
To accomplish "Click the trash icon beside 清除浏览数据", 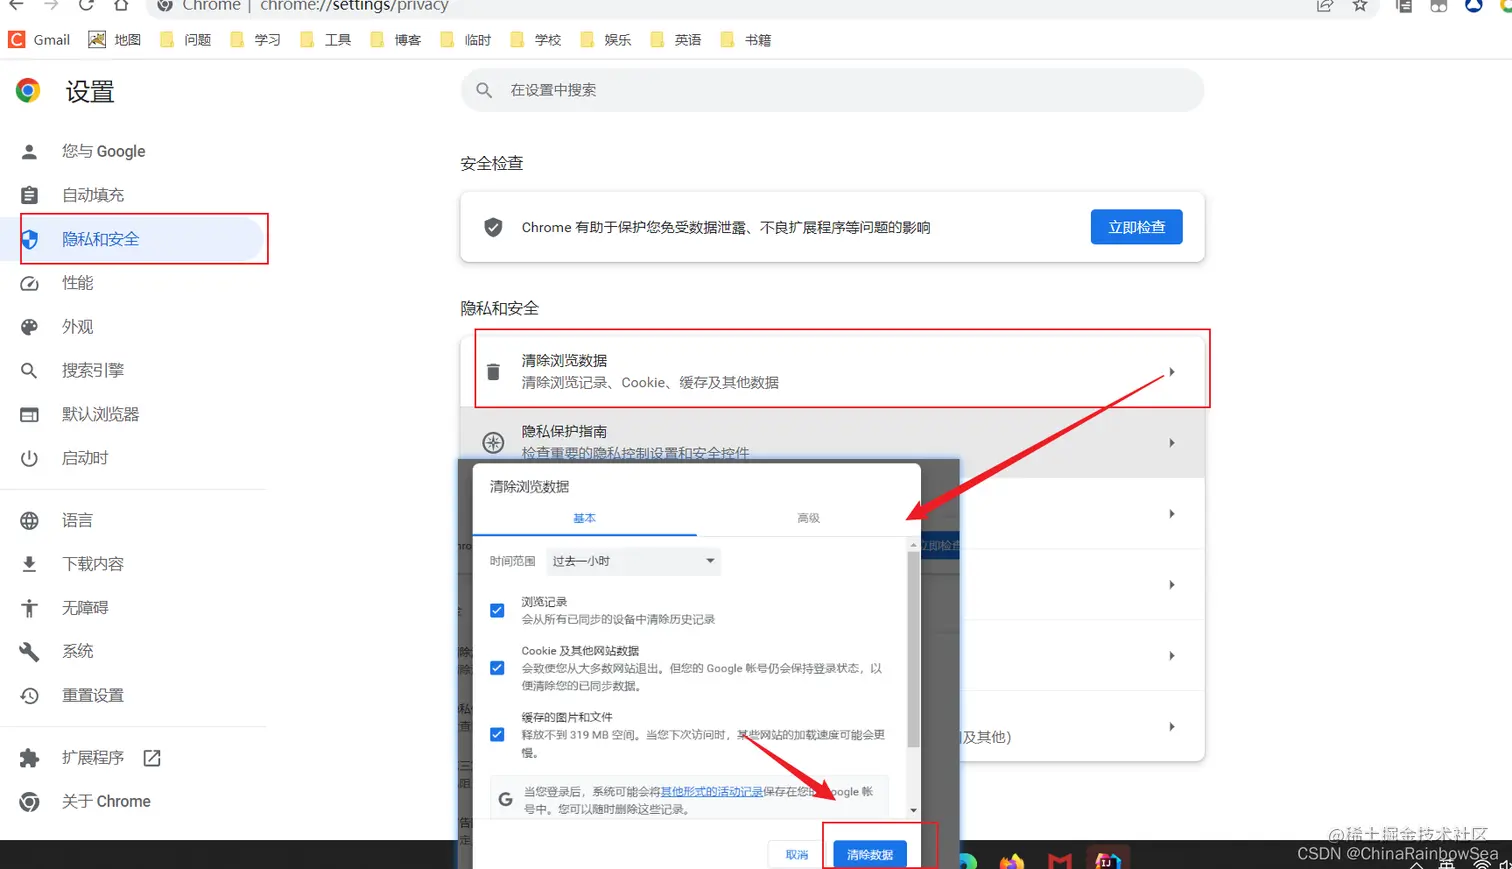I will (493, 370).
